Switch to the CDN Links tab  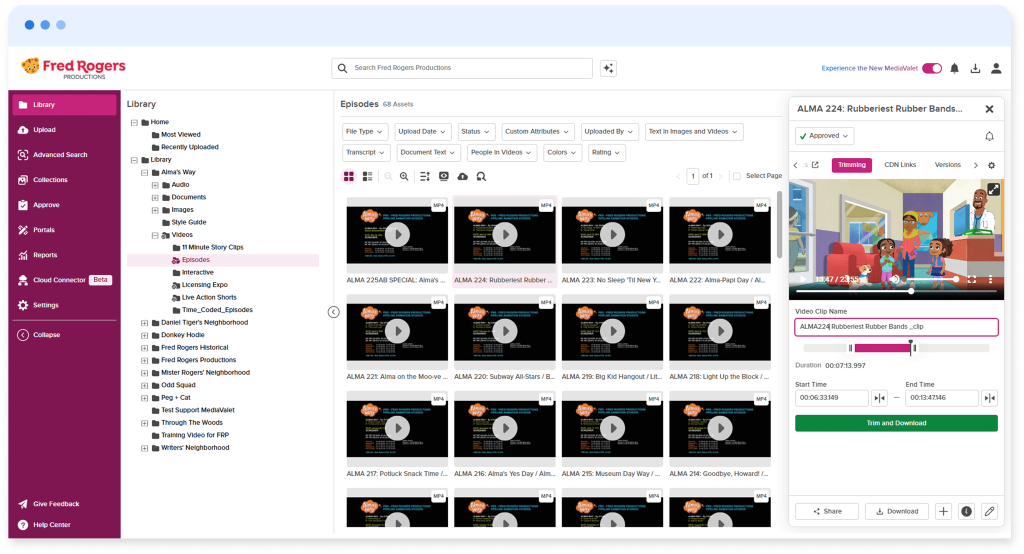point(900,165)
